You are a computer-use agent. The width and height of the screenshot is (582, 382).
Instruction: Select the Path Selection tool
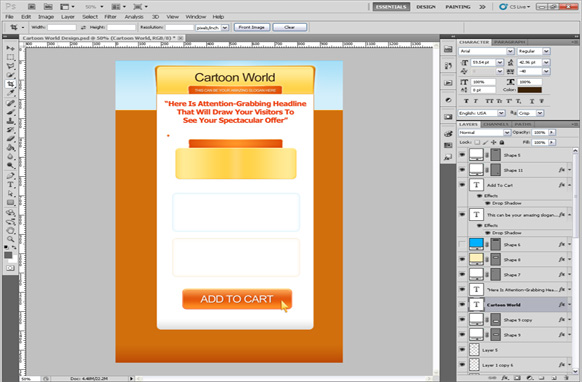coord(10,194)
